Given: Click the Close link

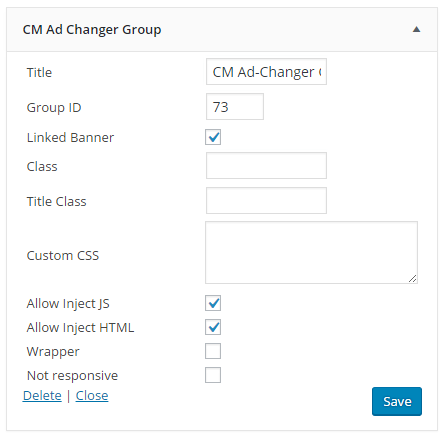Looking at the screenshot, I should pos(92,396).
